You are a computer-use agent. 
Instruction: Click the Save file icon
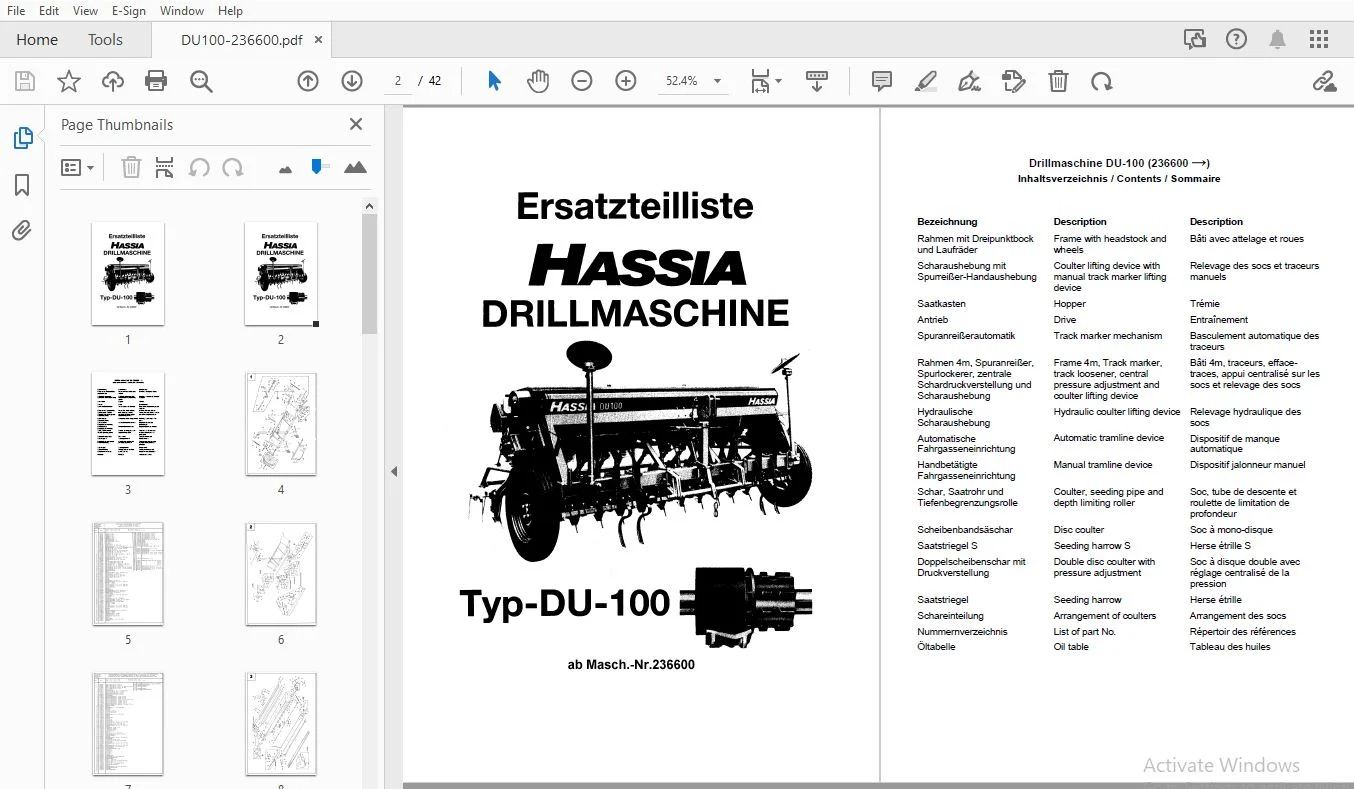[24, 81]
